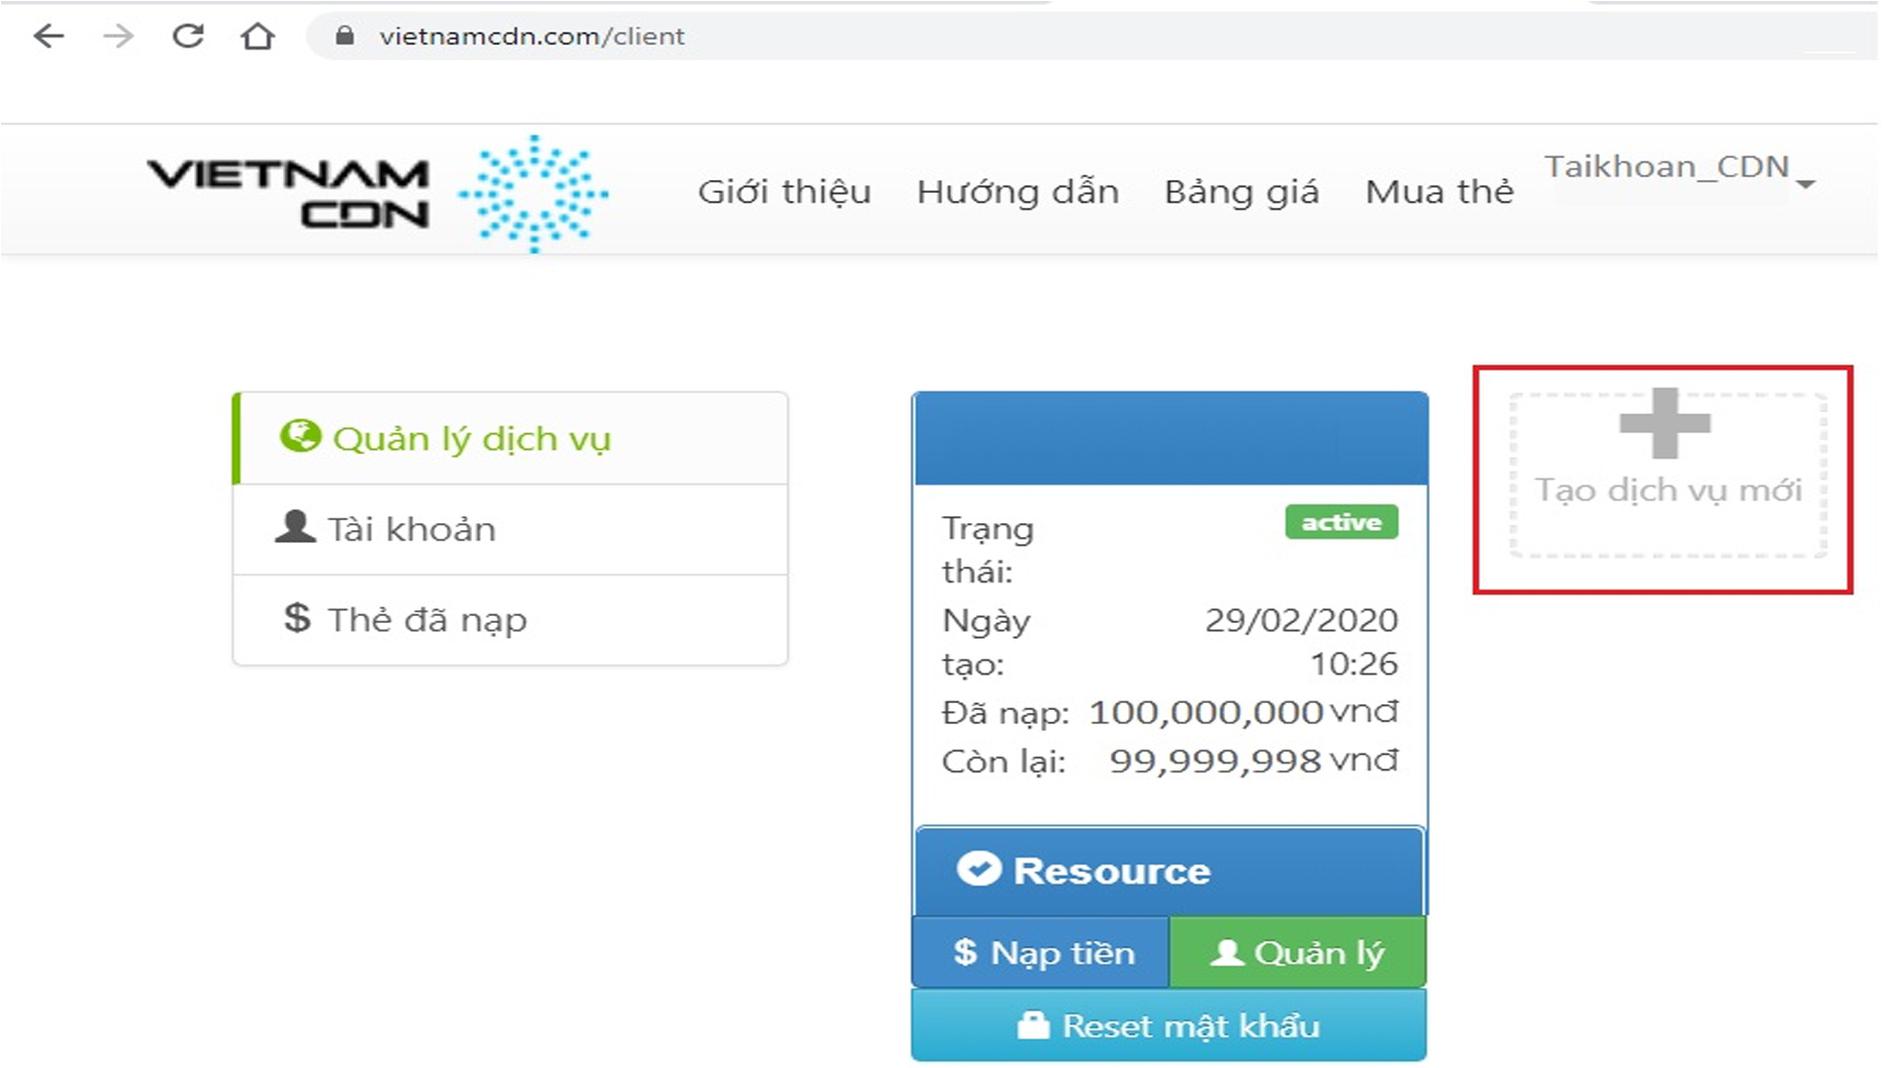Viewport: 1900px width, 1068px height.
Task: Click the dollar icon beside Thẻ đã nạp
Action: 295,619
